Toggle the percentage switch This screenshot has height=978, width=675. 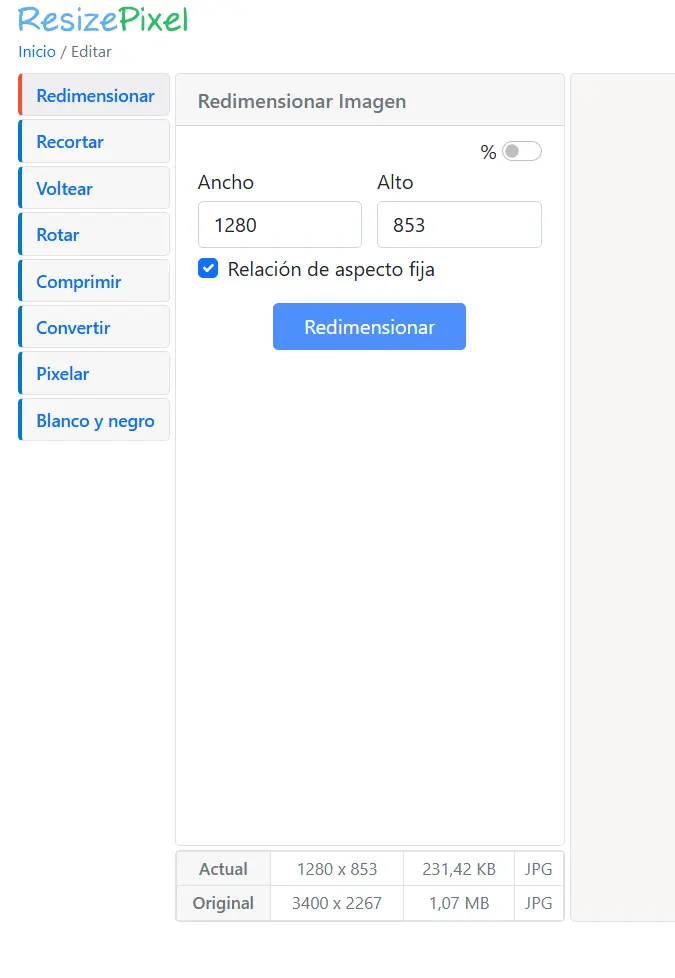click(521, 152)
